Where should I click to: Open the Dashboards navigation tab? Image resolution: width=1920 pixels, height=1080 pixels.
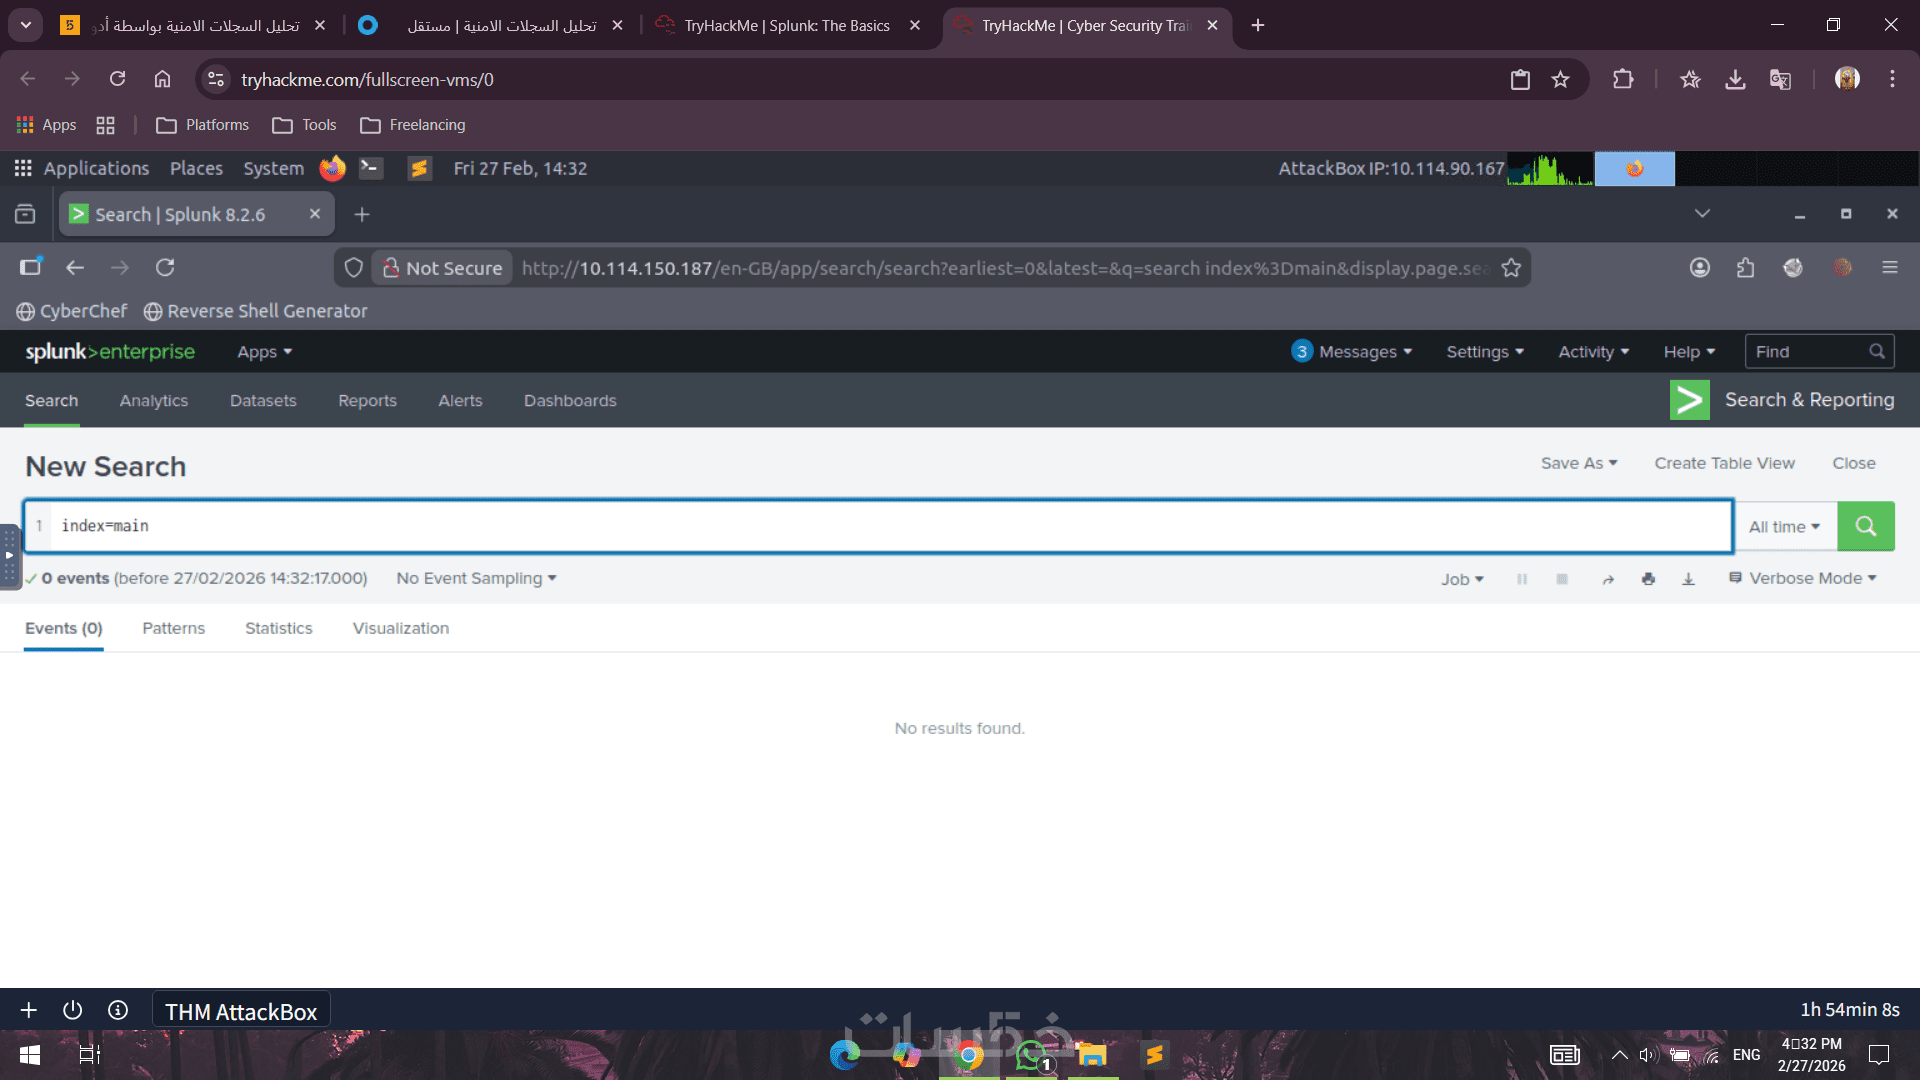pyautogui.click(x=570, y=400)
